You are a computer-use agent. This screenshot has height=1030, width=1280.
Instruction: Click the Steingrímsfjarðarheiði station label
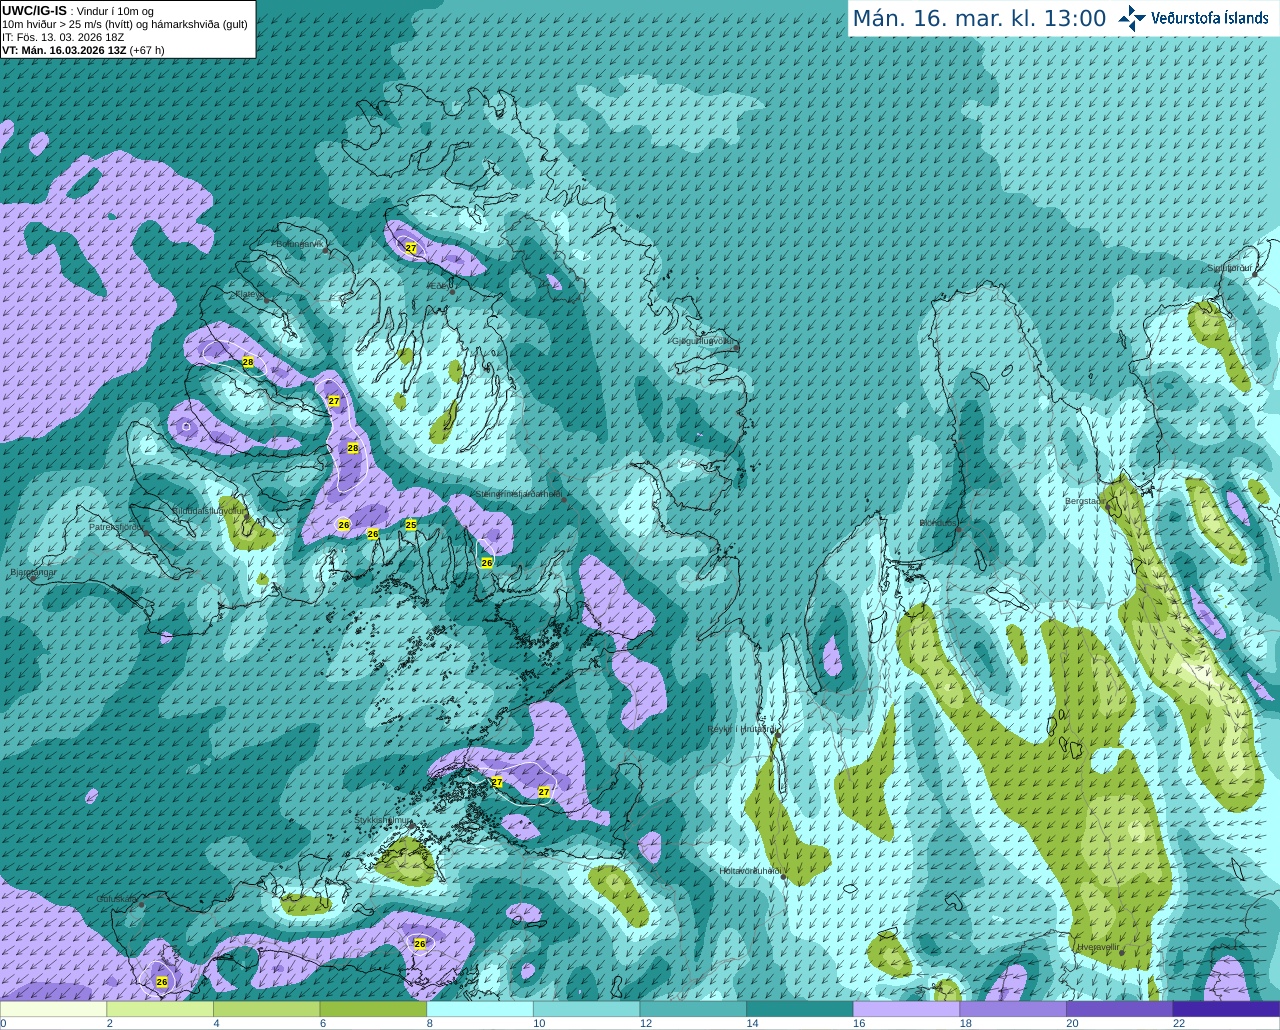pos(518,494)
